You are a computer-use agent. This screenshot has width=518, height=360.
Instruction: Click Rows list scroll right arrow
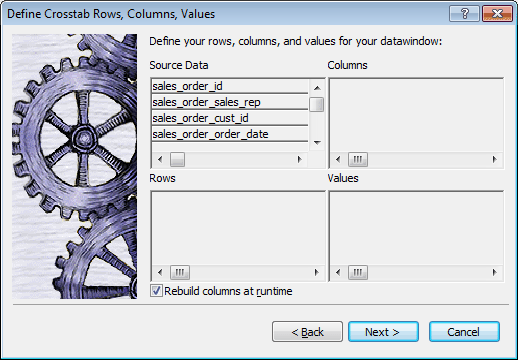(316, 272)
